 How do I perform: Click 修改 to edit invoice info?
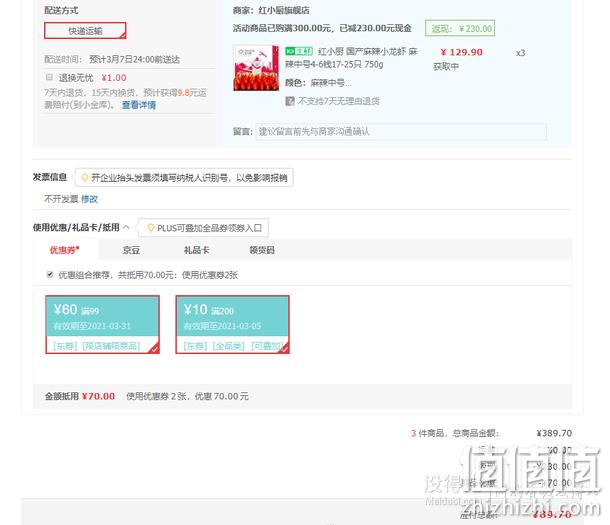89,199
